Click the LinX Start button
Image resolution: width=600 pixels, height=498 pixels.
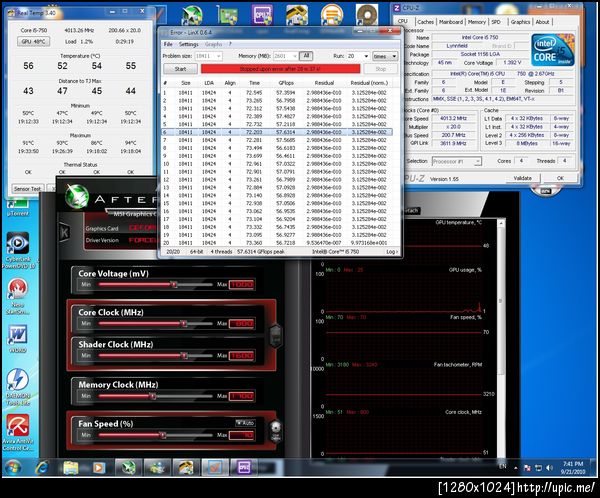click(180, 69)
